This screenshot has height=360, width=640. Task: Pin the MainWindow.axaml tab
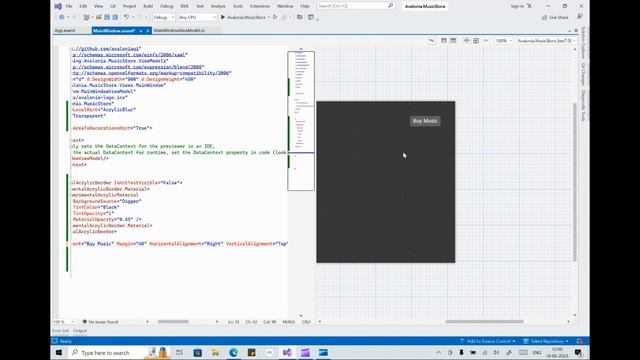pos(141,31)
